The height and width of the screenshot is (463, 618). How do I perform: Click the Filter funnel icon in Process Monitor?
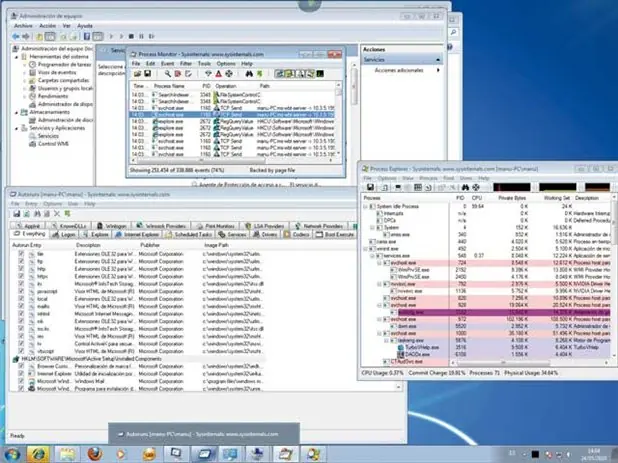(x=208, y=74)
